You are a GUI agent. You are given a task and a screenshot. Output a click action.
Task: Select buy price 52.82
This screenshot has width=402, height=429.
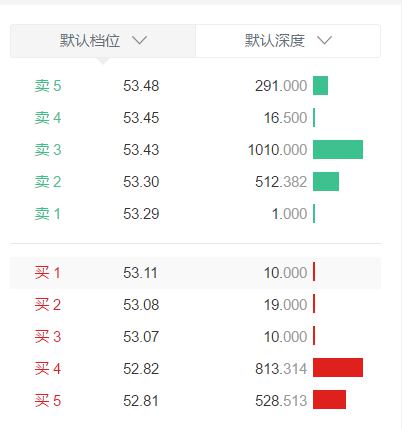tap(141, 369)
